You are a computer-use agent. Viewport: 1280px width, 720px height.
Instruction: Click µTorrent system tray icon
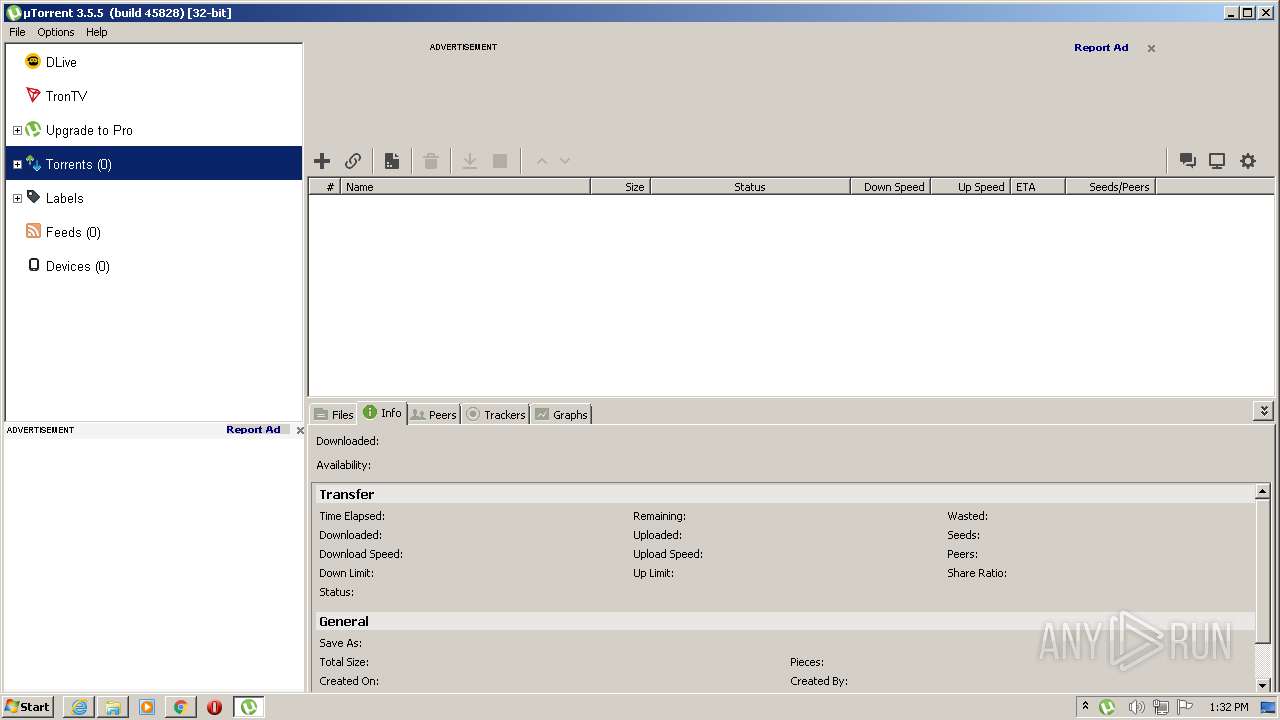pyautogui.click(x=1107, y=707)
